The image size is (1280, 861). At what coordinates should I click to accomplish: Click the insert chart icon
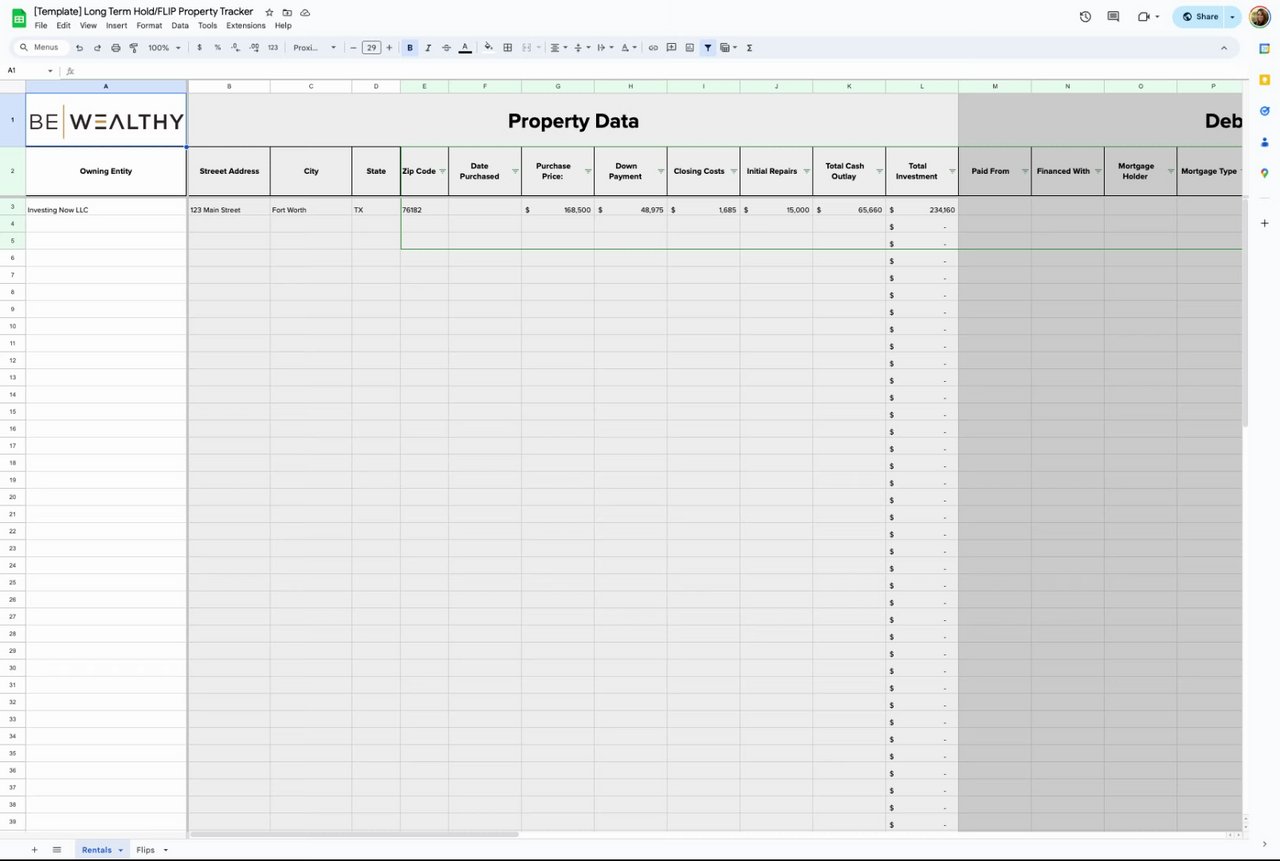pos(689,48)
